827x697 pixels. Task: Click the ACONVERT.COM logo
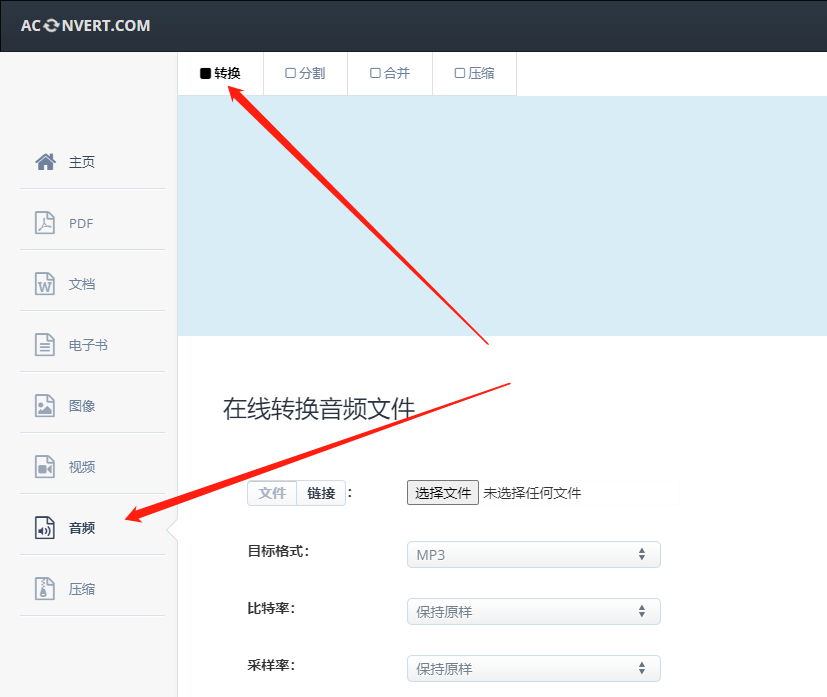coord(85,25)
